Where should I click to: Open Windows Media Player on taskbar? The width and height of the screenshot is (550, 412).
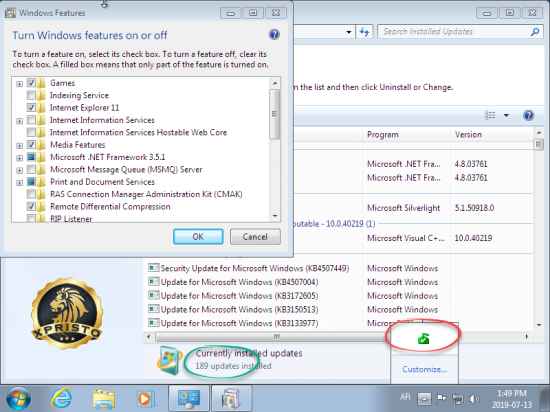[x=146, y=399]
